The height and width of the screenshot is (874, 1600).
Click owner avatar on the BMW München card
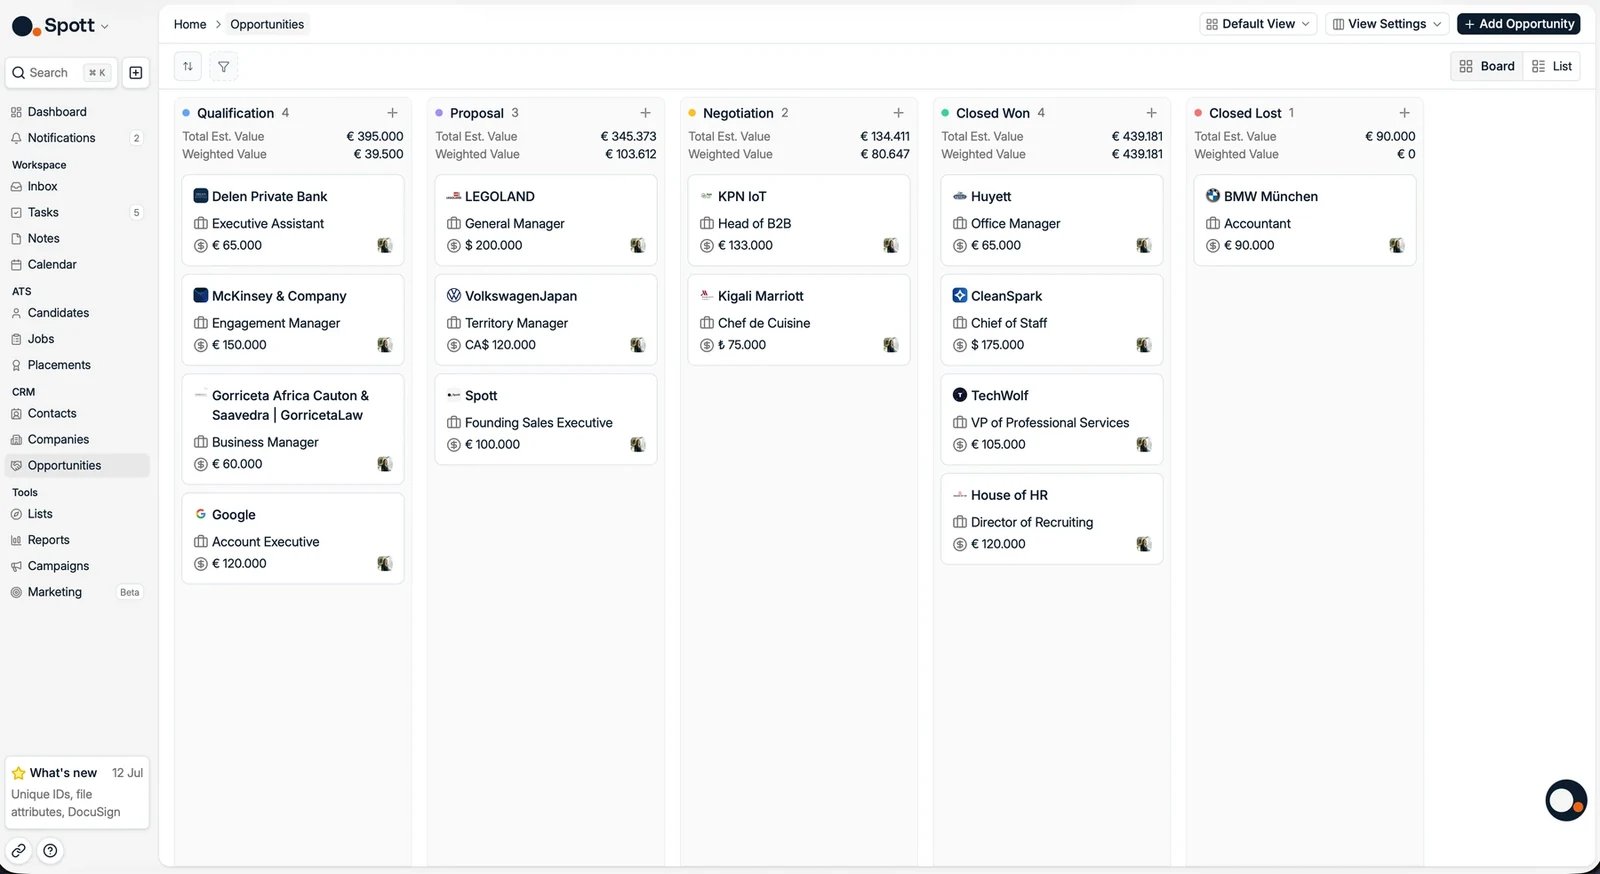1397,245
